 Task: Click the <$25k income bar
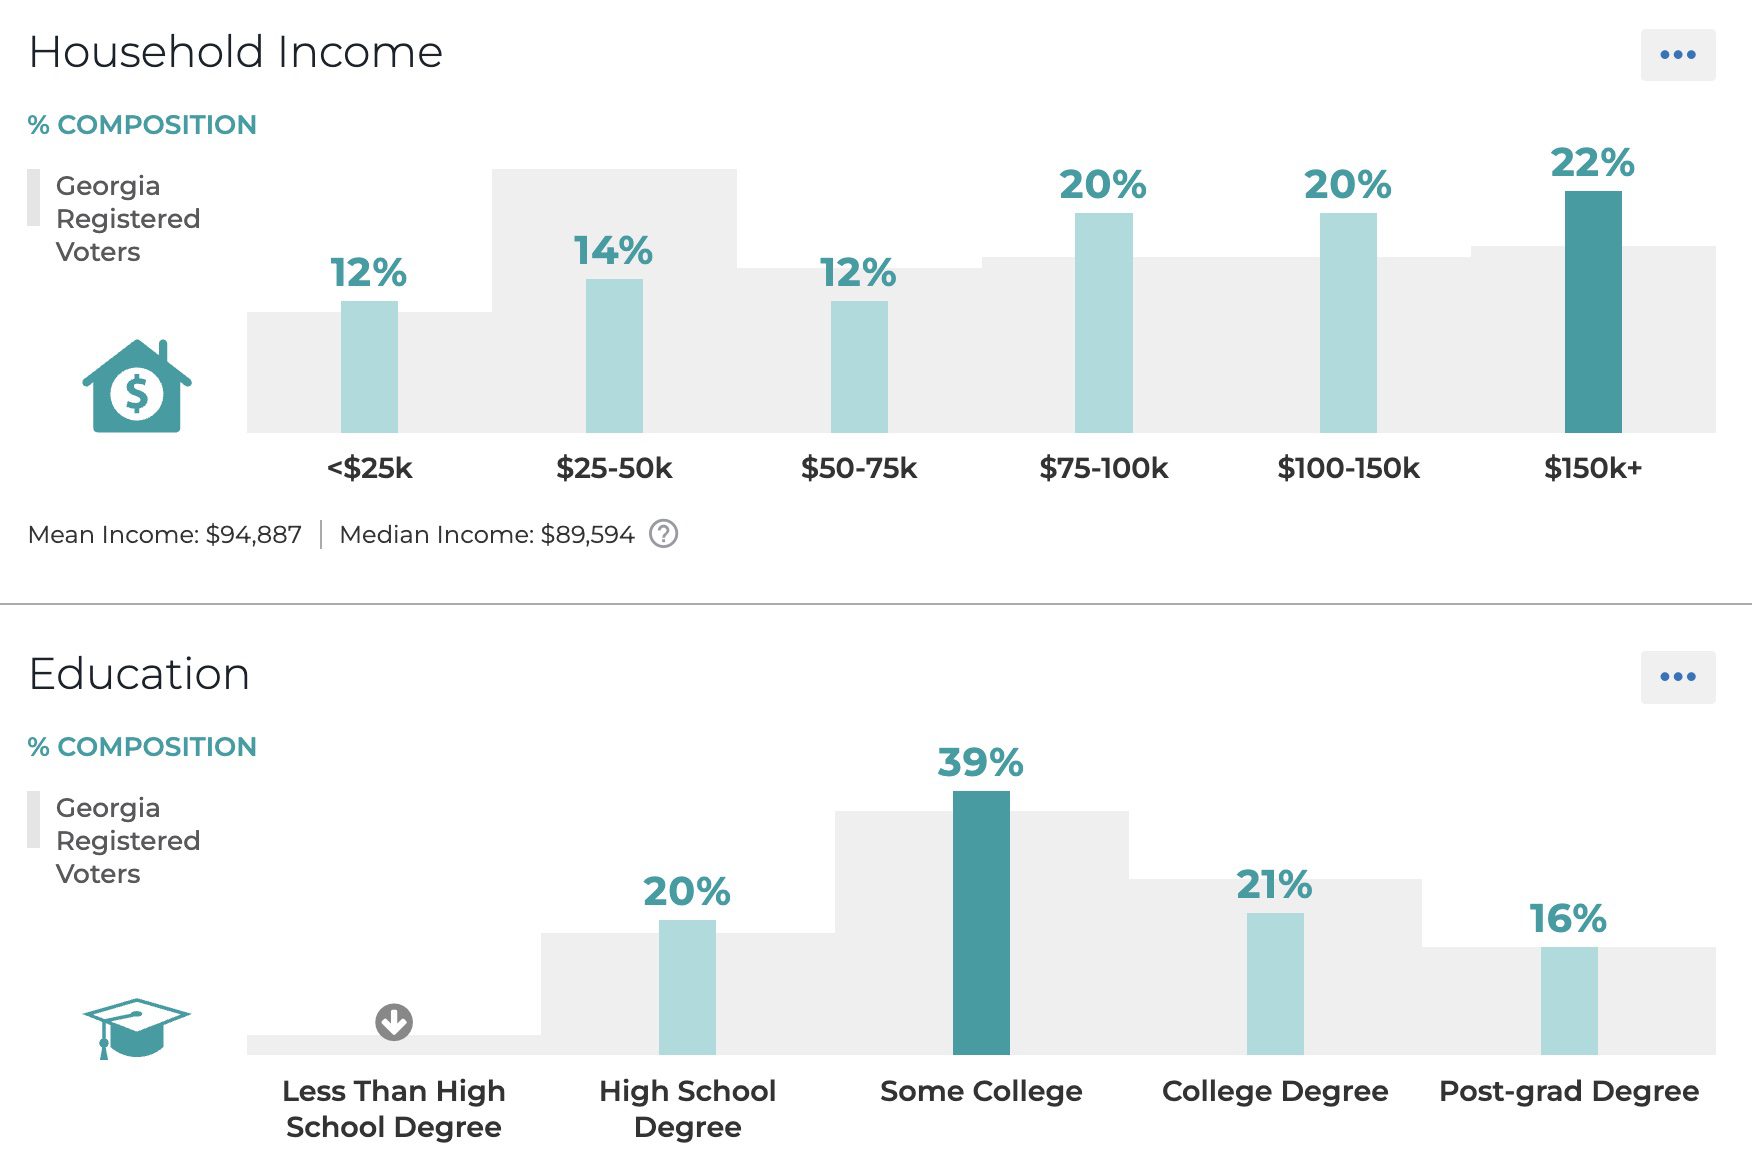[369, 367]
